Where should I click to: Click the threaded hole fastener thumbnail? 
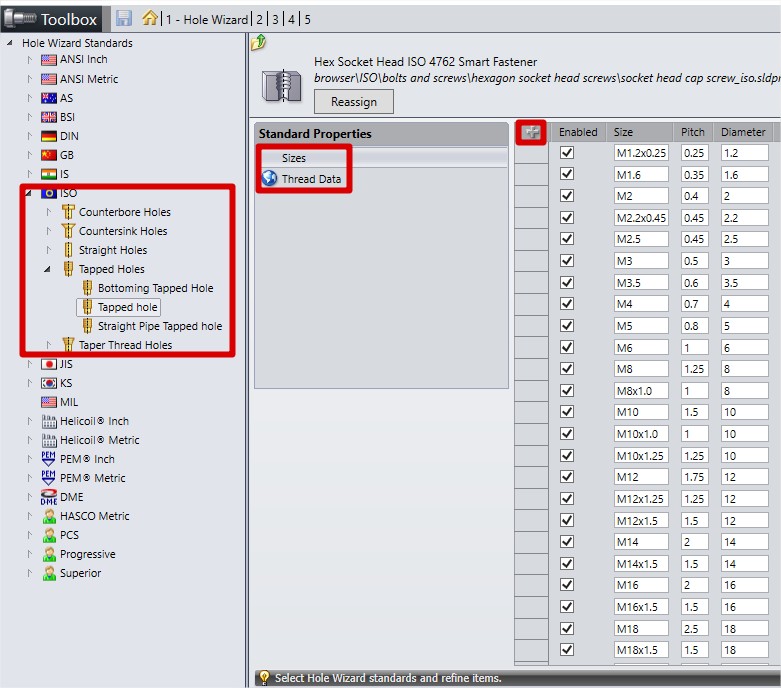(x=287, y=86)
